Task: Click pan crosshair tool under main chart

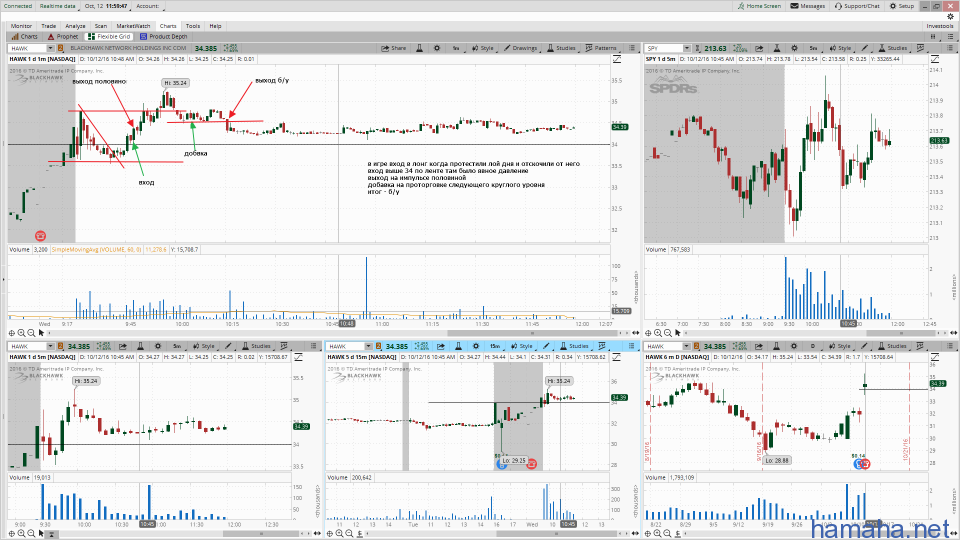Action: [x=12, y=333]
